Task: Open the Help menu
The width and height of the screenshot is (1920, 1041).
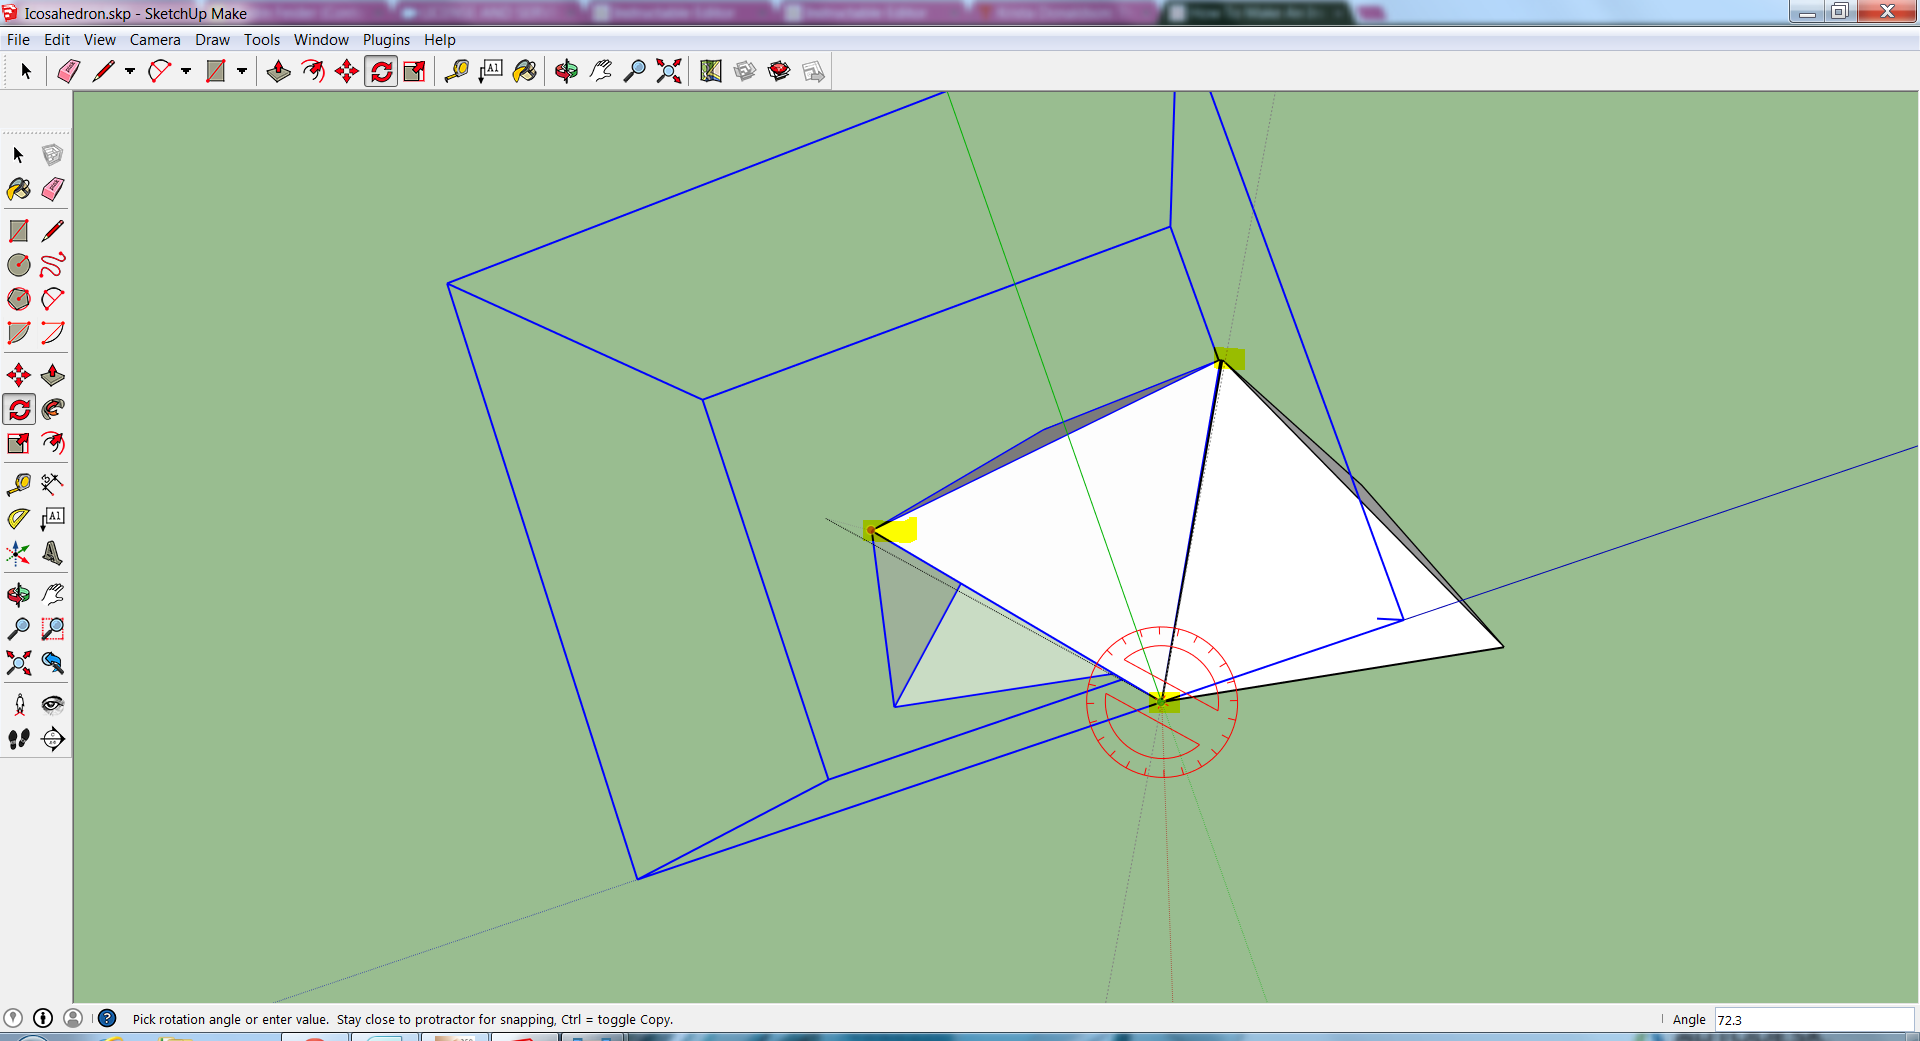Action: [x=439, y=40]
